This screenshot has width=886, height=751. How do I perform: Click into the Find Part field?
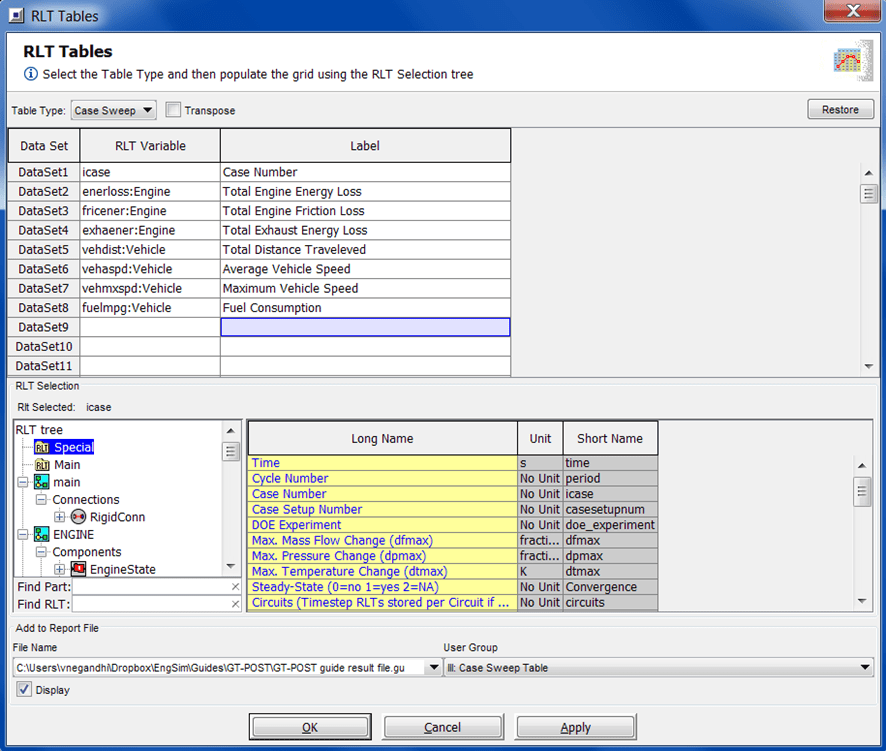pyautogui.click(x=151, y=587)
